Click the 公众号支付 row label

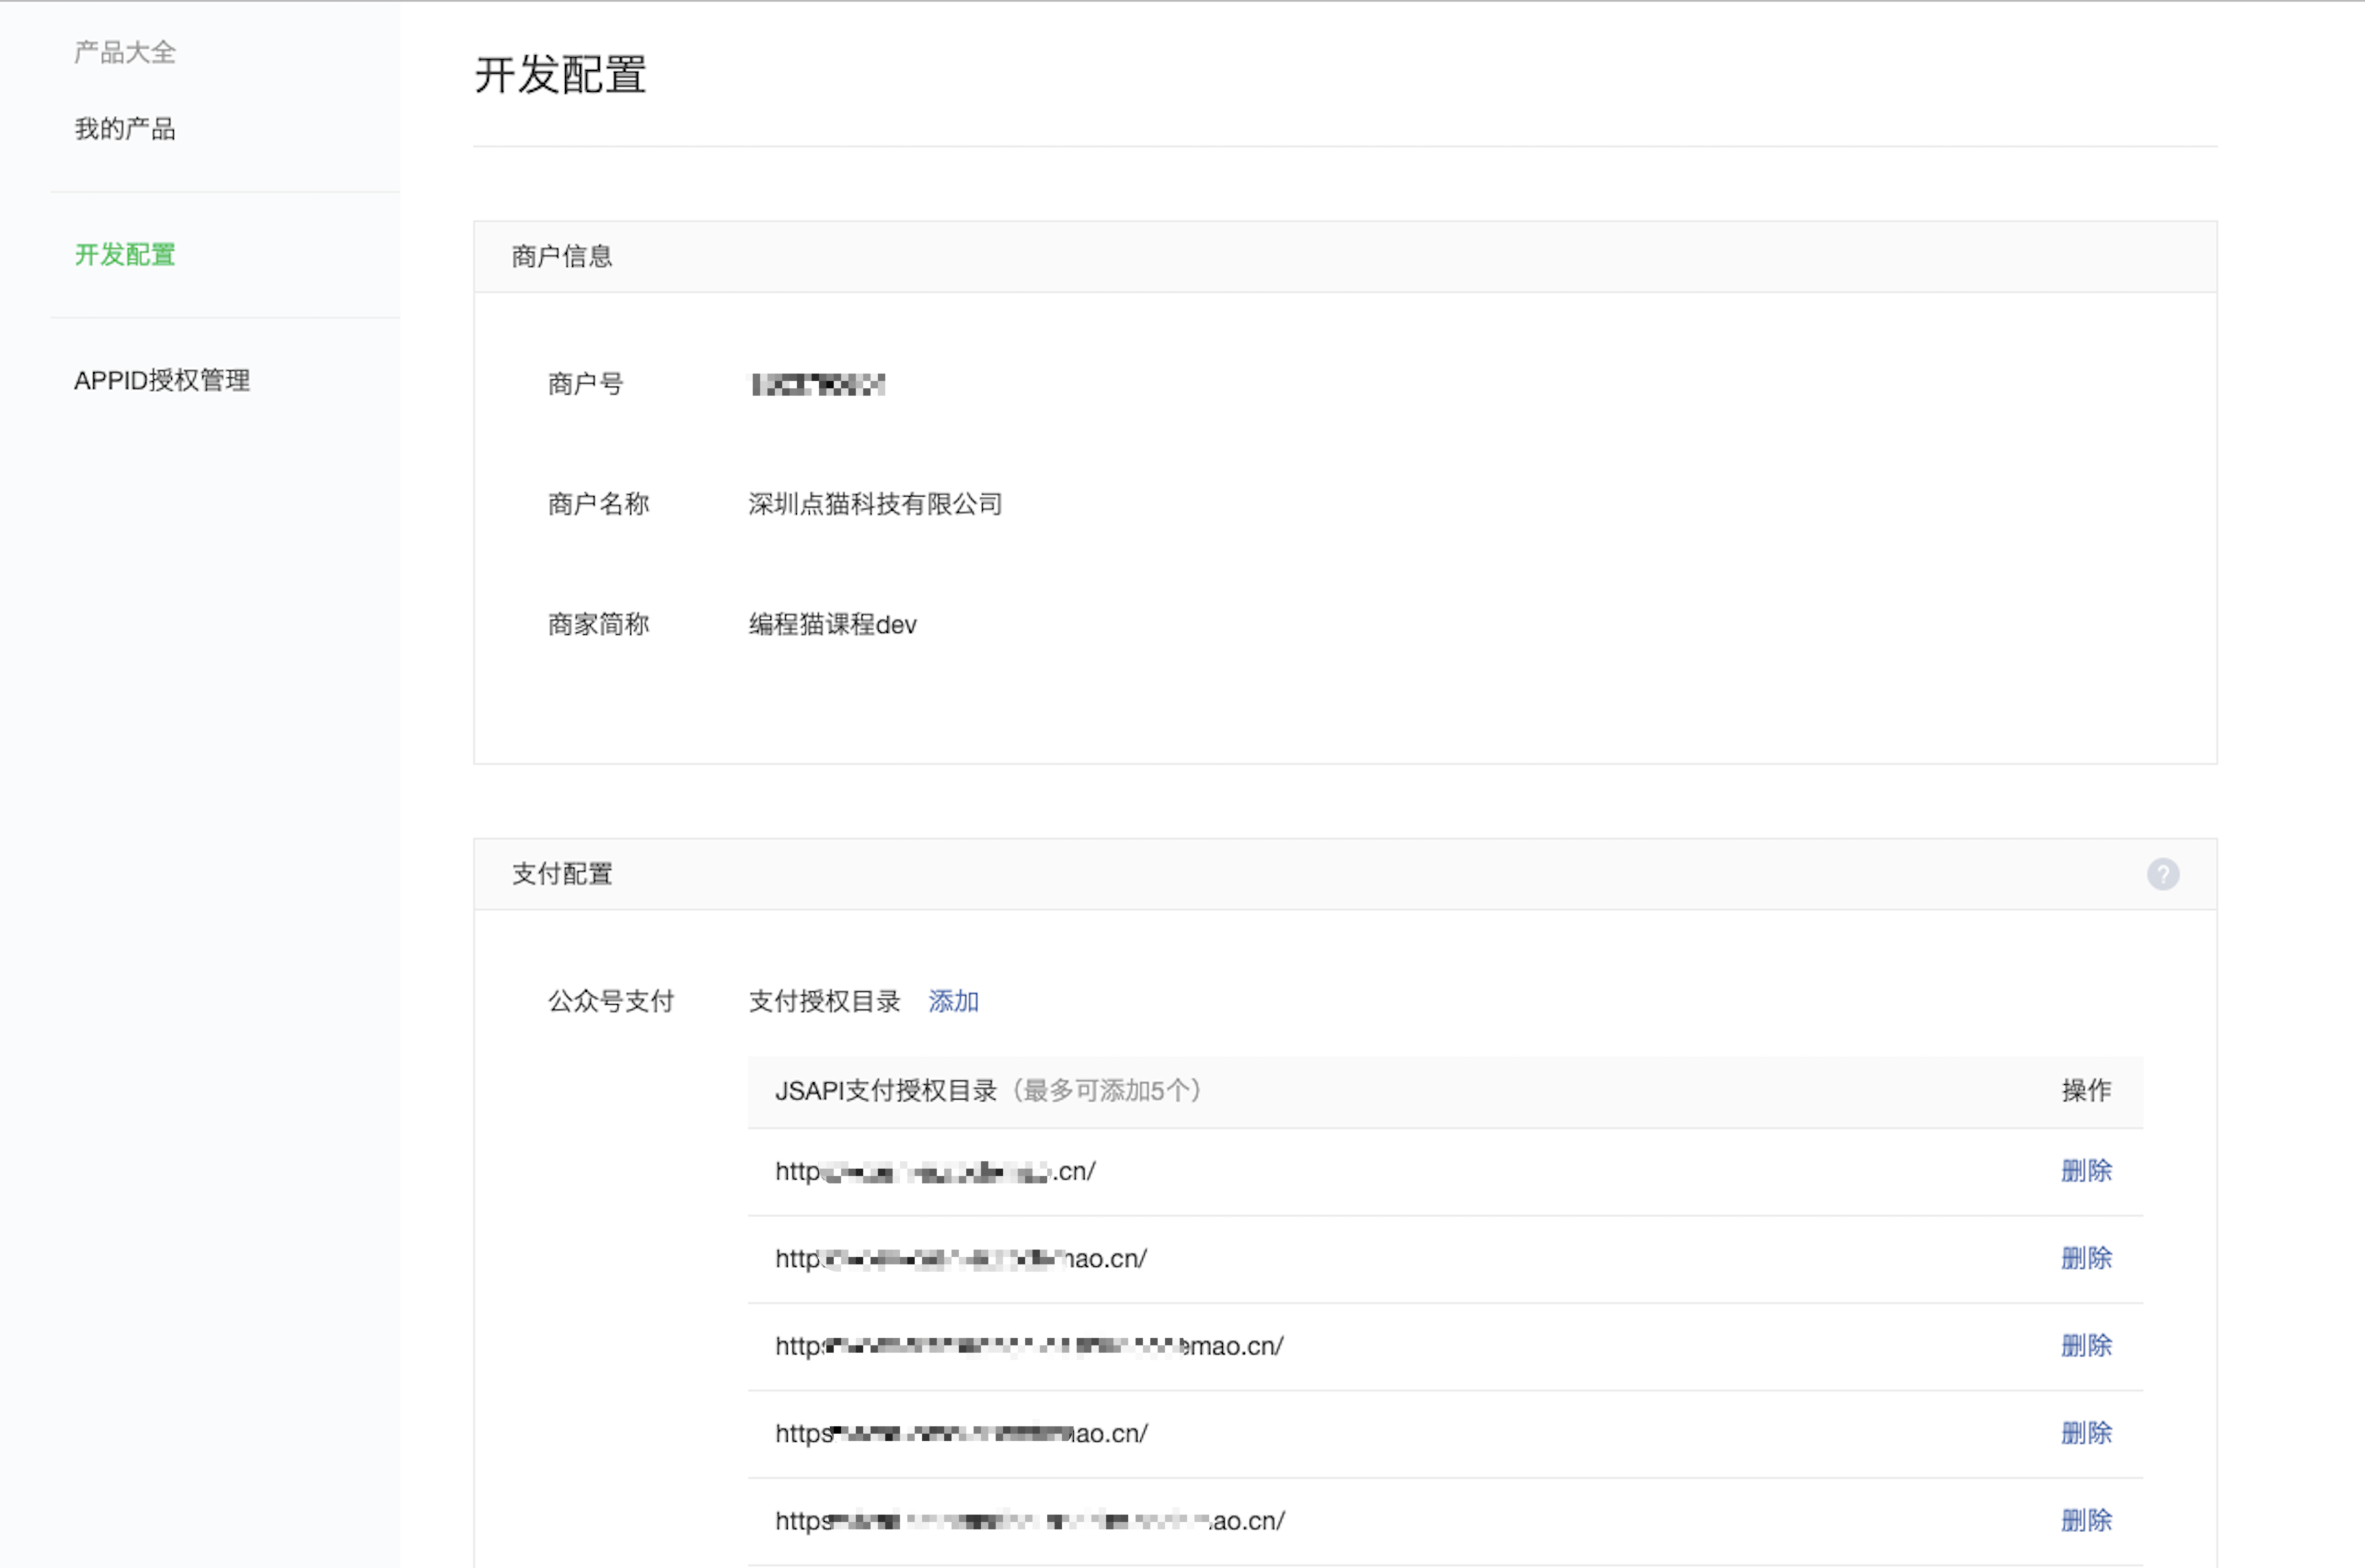611,1001
